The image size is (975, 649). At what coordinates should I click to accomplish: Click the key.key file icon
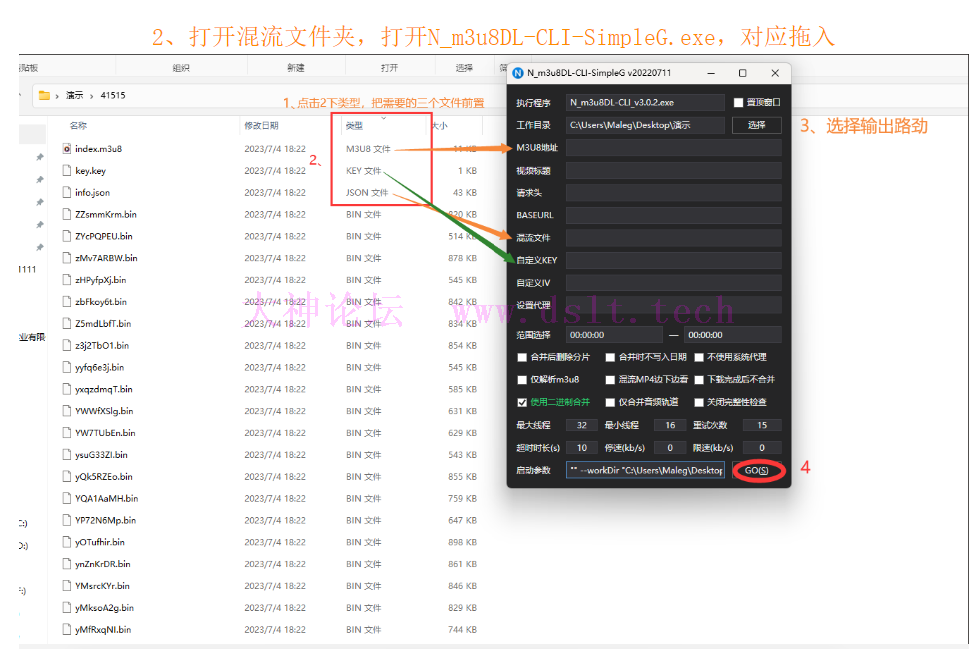pyautogui.click(x=67, y=170)
